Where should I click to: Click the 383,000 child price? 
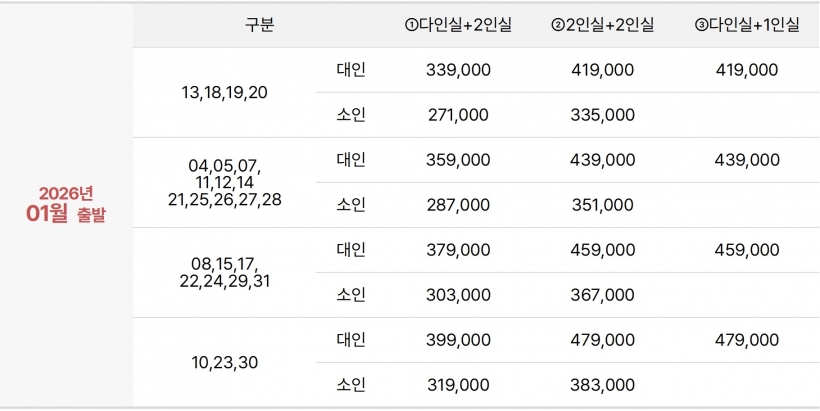click(603, 385)
